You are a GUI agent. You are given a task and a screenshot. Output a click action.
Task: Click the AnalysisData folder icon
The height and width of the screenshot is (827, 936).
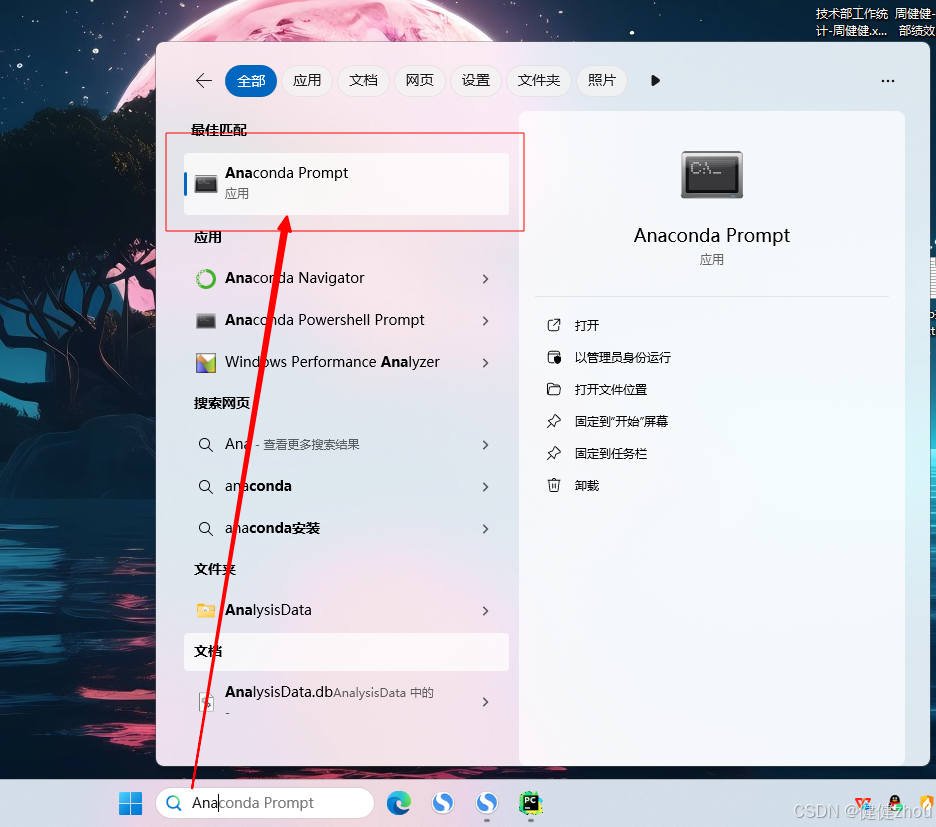[206, 610]
